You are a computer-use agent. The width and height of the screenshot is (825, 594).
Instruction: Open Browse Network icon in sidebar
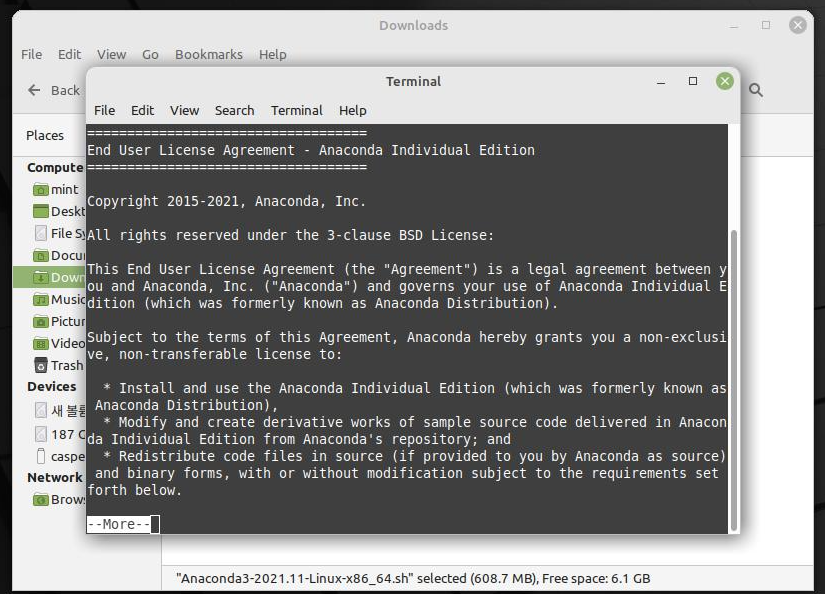pos(41,499)
